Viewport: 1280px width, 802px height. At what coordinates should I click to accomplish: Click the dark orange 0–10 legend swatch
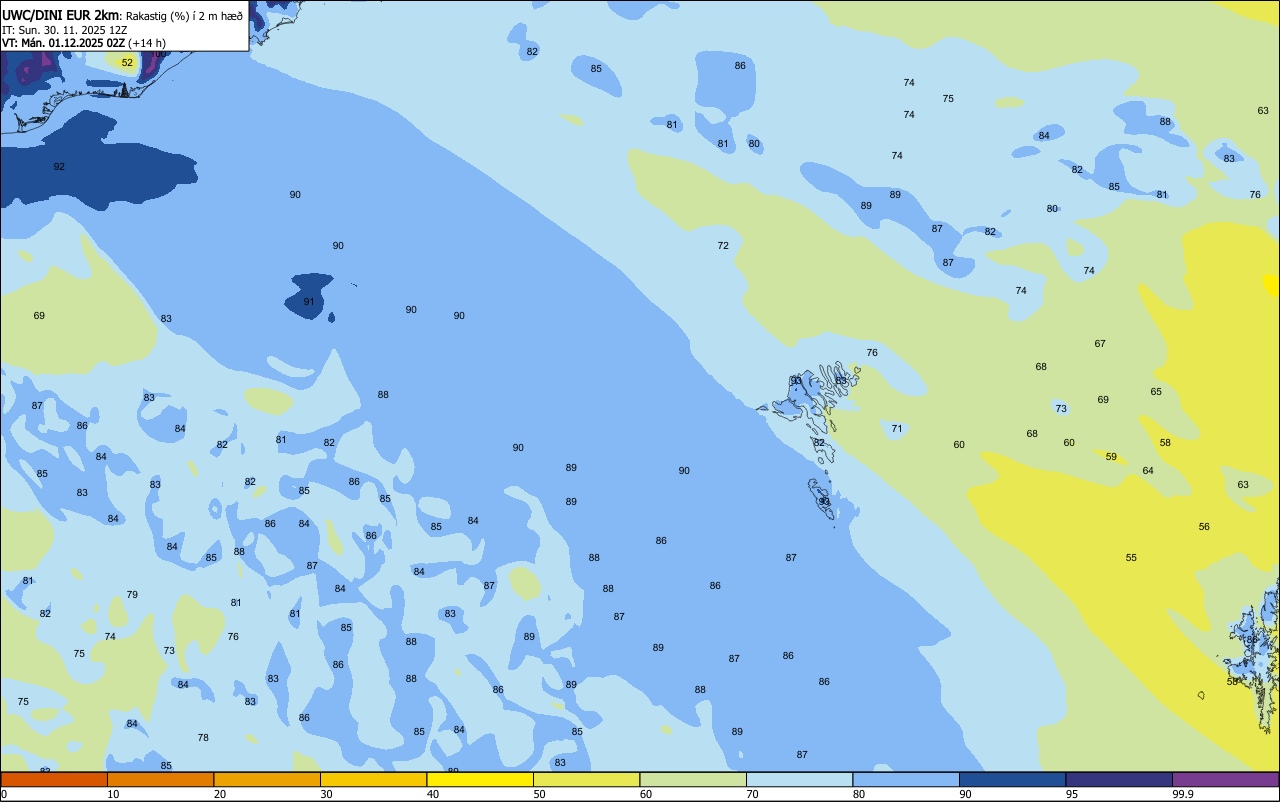[x=54, y=779]
